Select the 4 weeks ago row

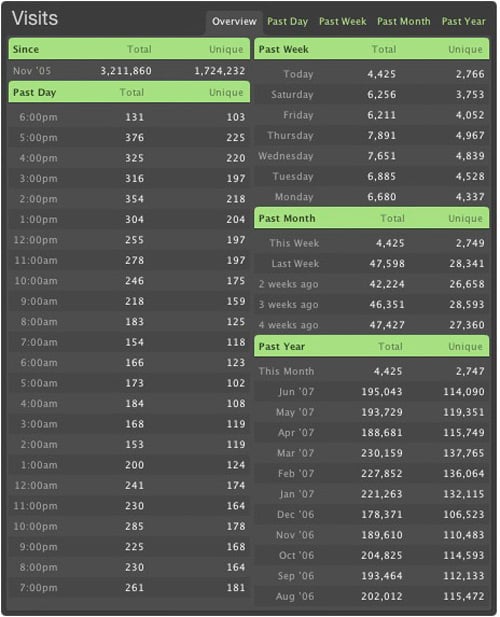pyautogui.click(x=371, y=325)
